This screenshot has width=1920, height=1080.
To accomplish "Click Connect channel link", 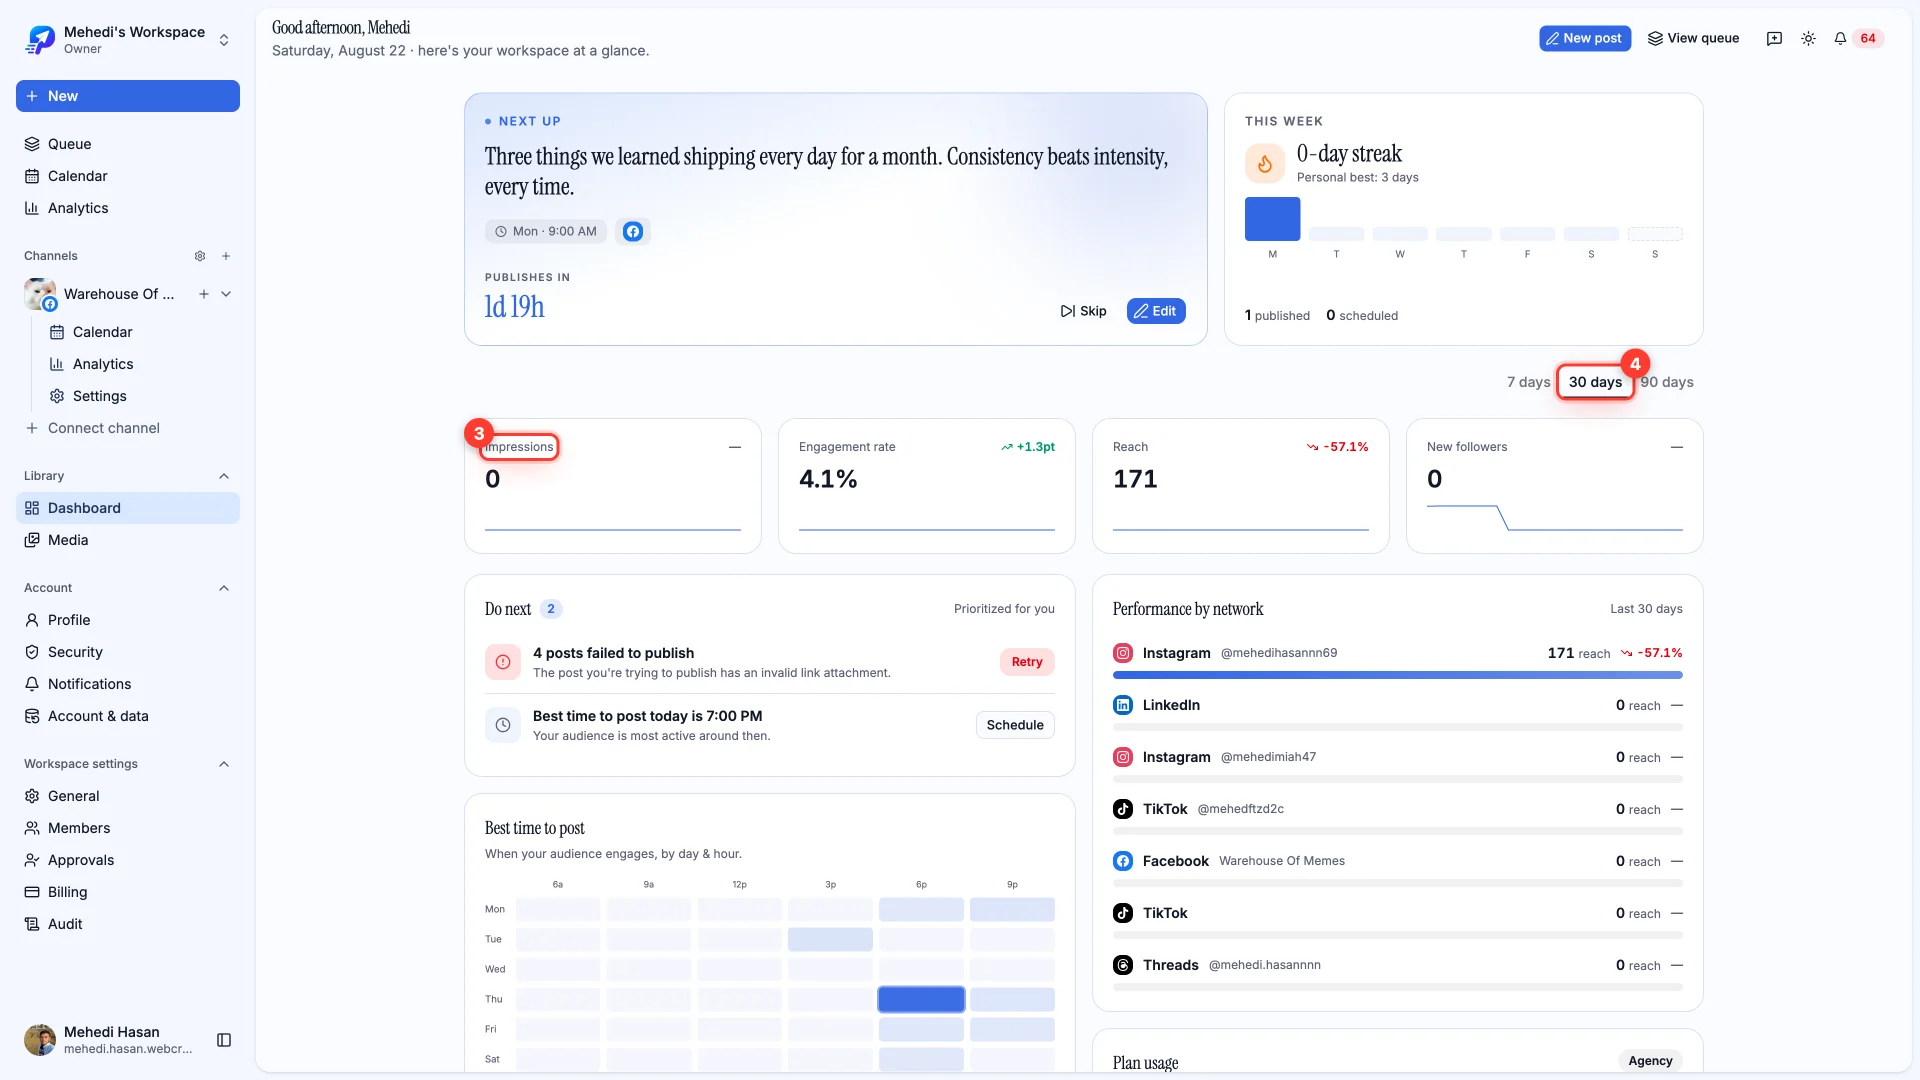I will [x=92, y=428].
